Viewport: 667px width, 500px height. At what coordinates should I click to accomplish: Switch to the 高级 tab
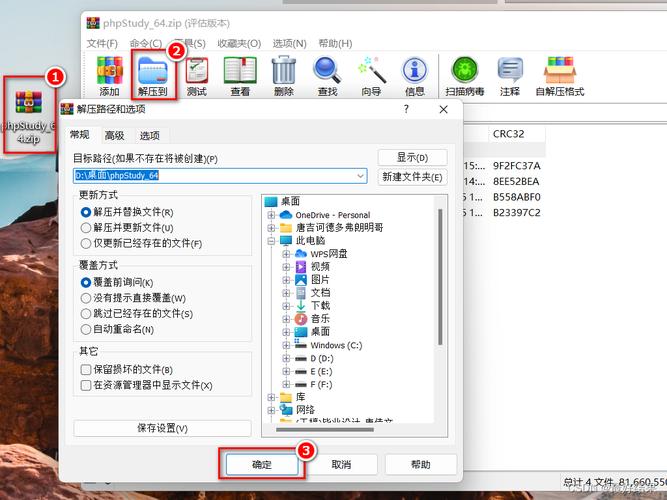tap(114, 136)
